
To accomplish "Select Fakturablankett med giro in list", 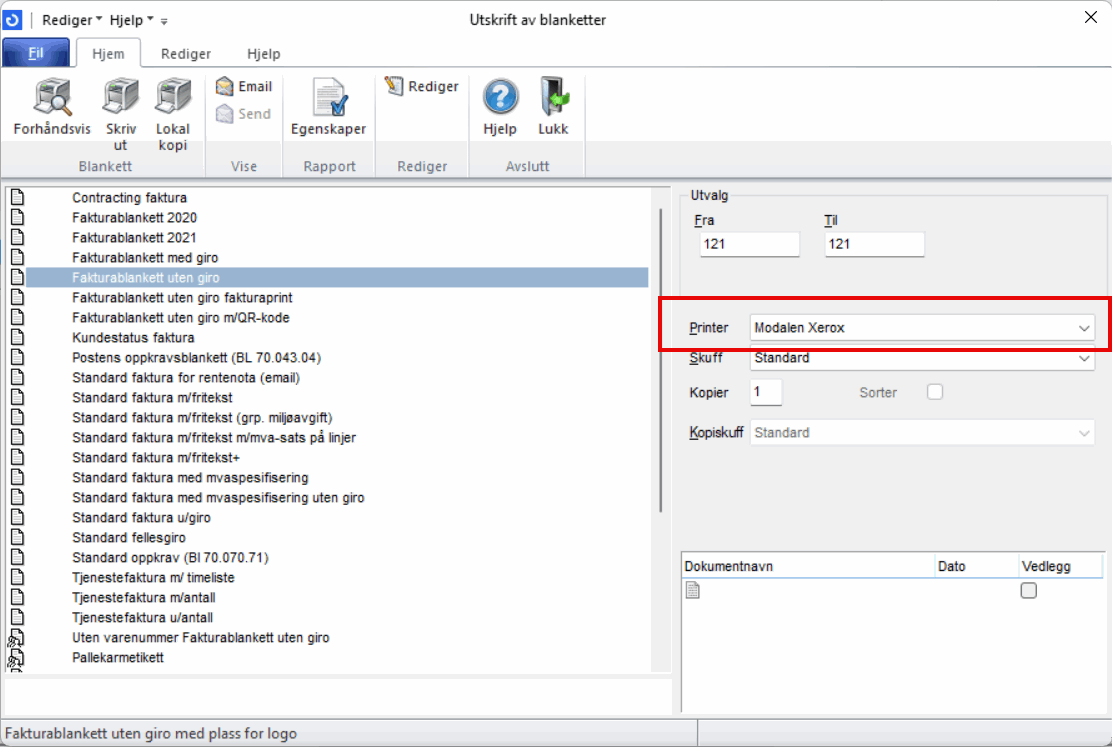I will click(145, 258).
